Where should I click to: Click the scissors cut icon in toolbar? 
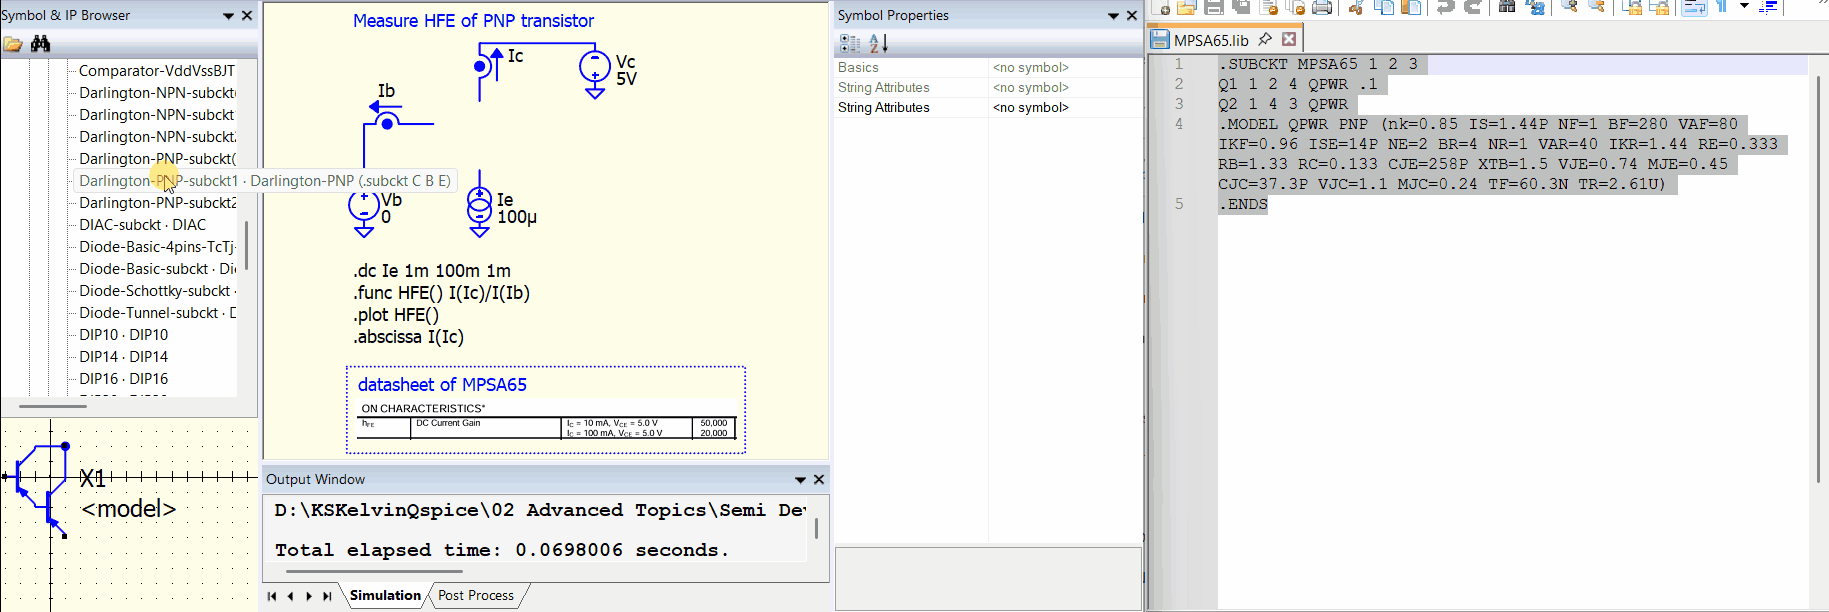(1356, 8)
